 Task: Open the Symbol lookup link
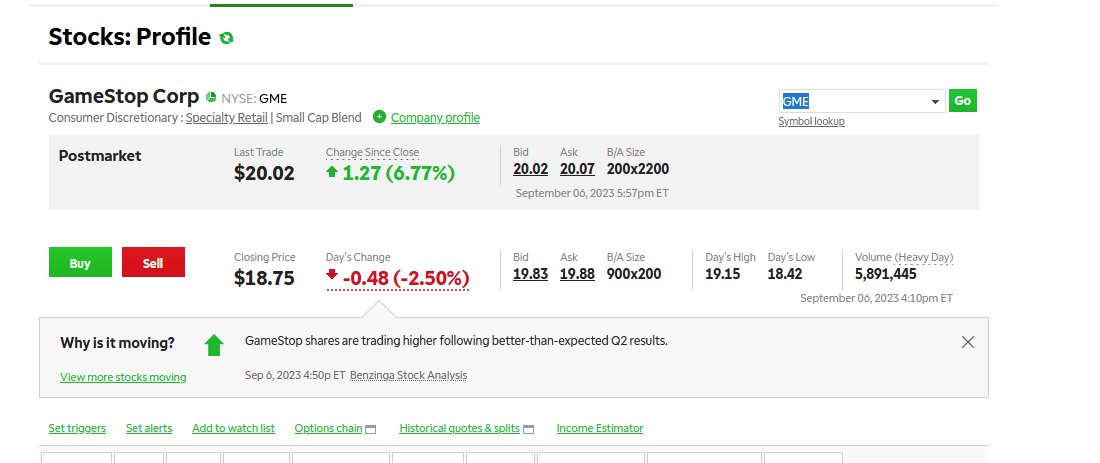point(812,122)
